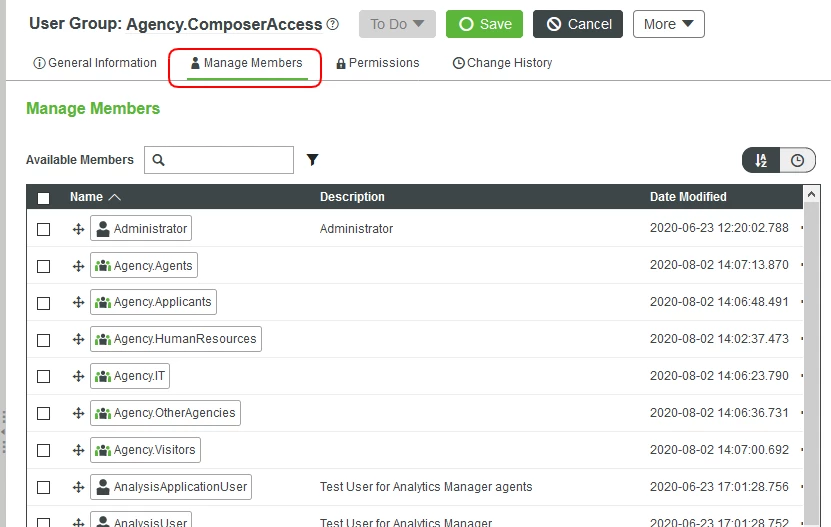Toggle the select-all header checkbox

coord(43,198)
